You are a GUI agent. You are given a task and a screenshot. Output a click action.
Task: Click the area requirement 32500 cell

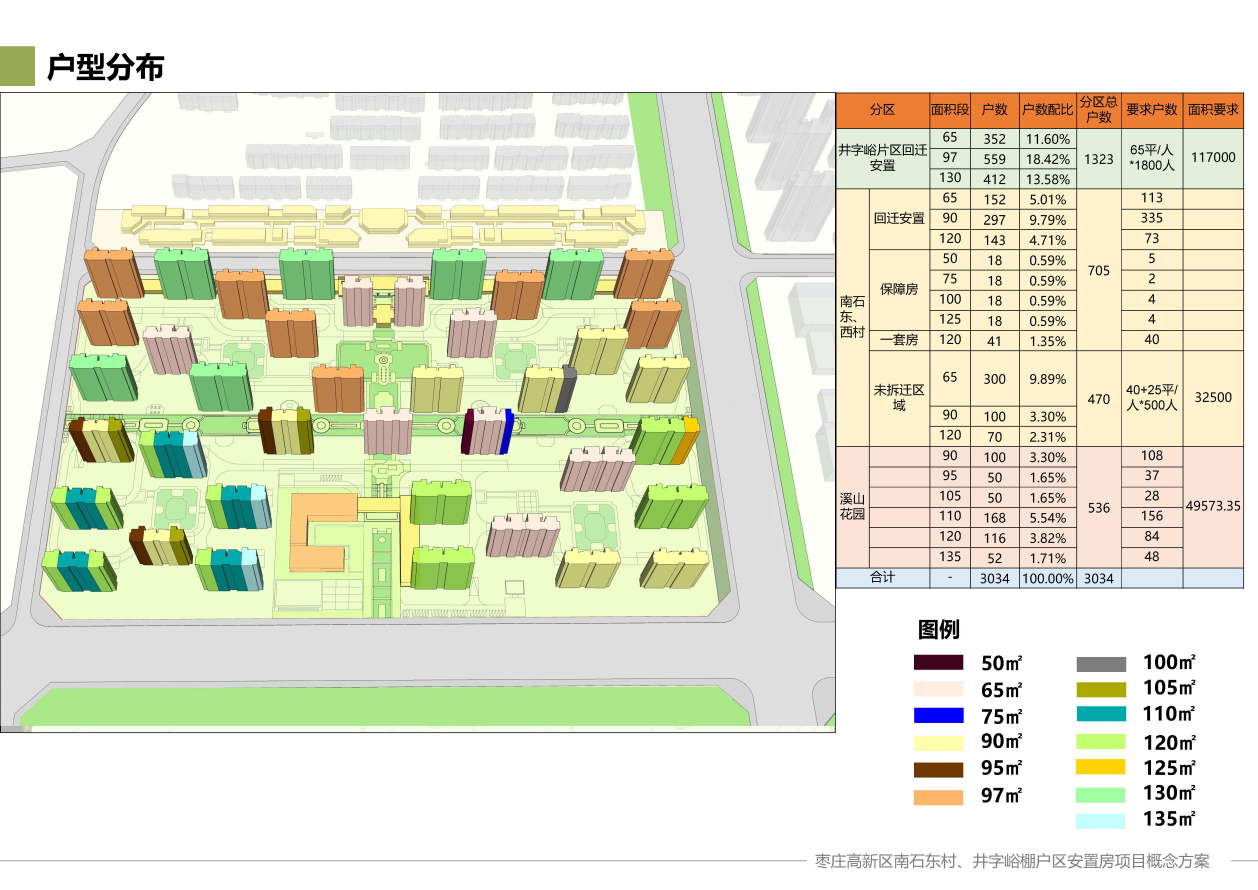(1213, 397)
